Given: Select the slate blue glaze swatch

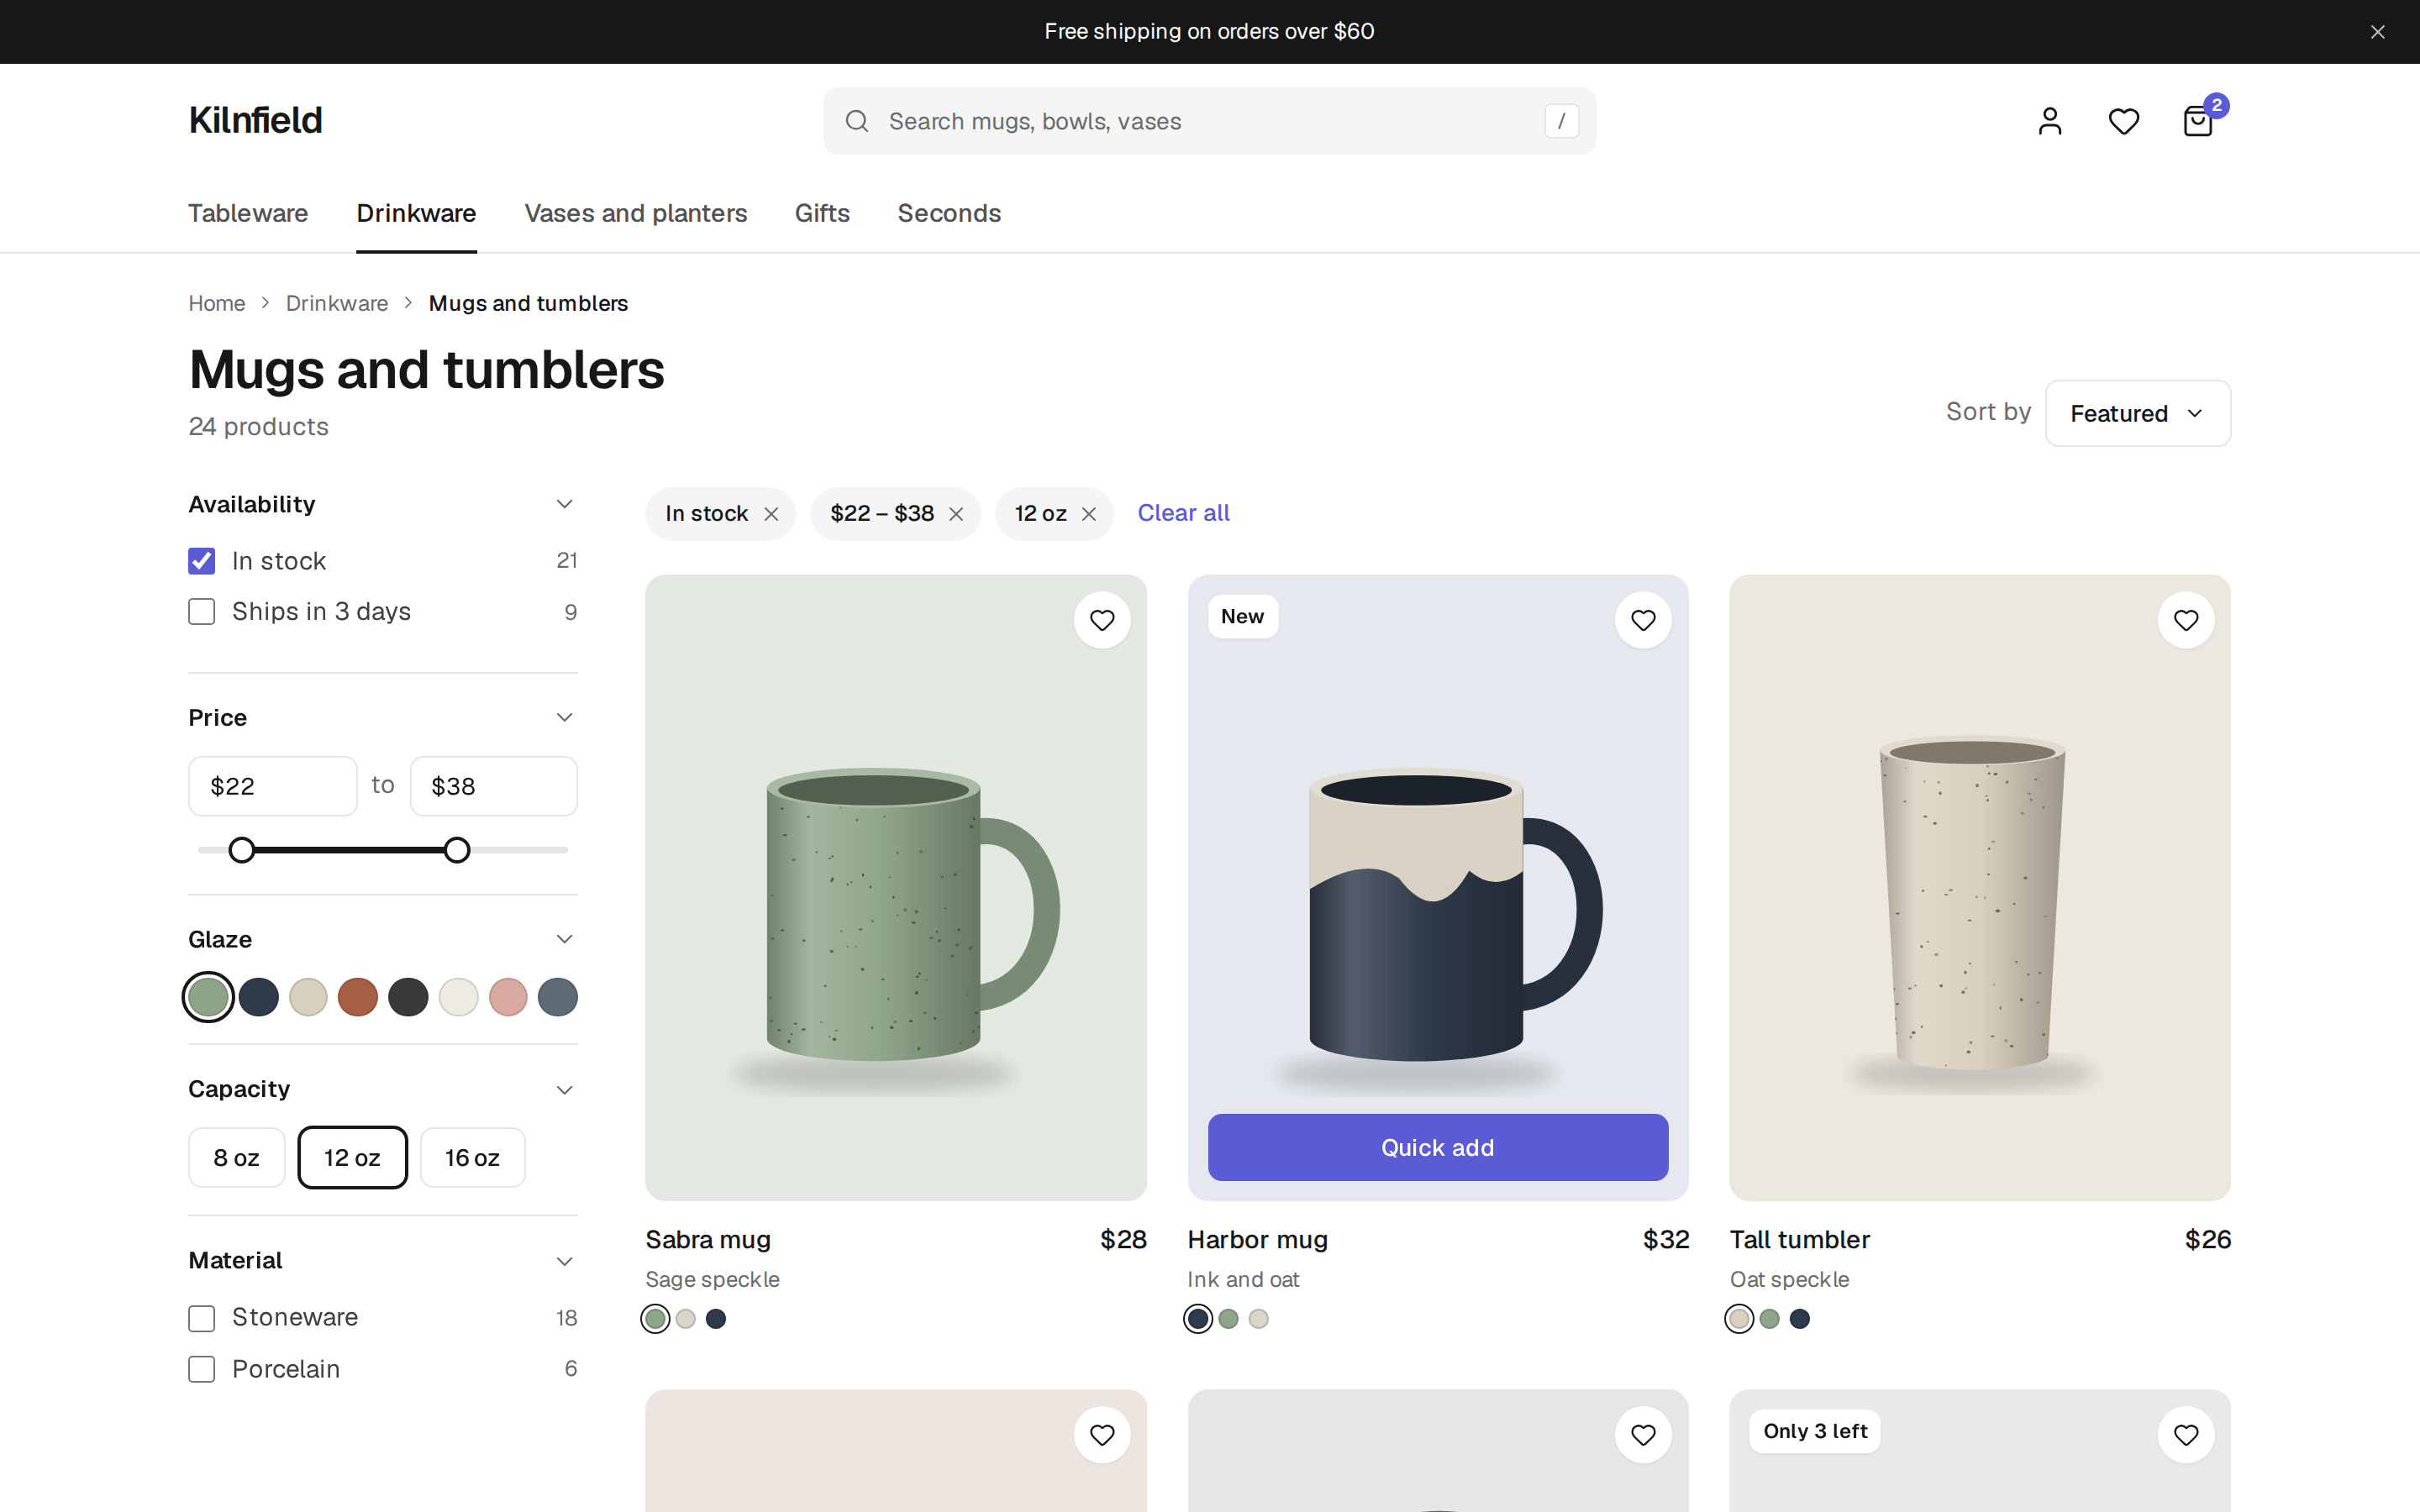Looking at the screenshot, I should pos(558,997).
